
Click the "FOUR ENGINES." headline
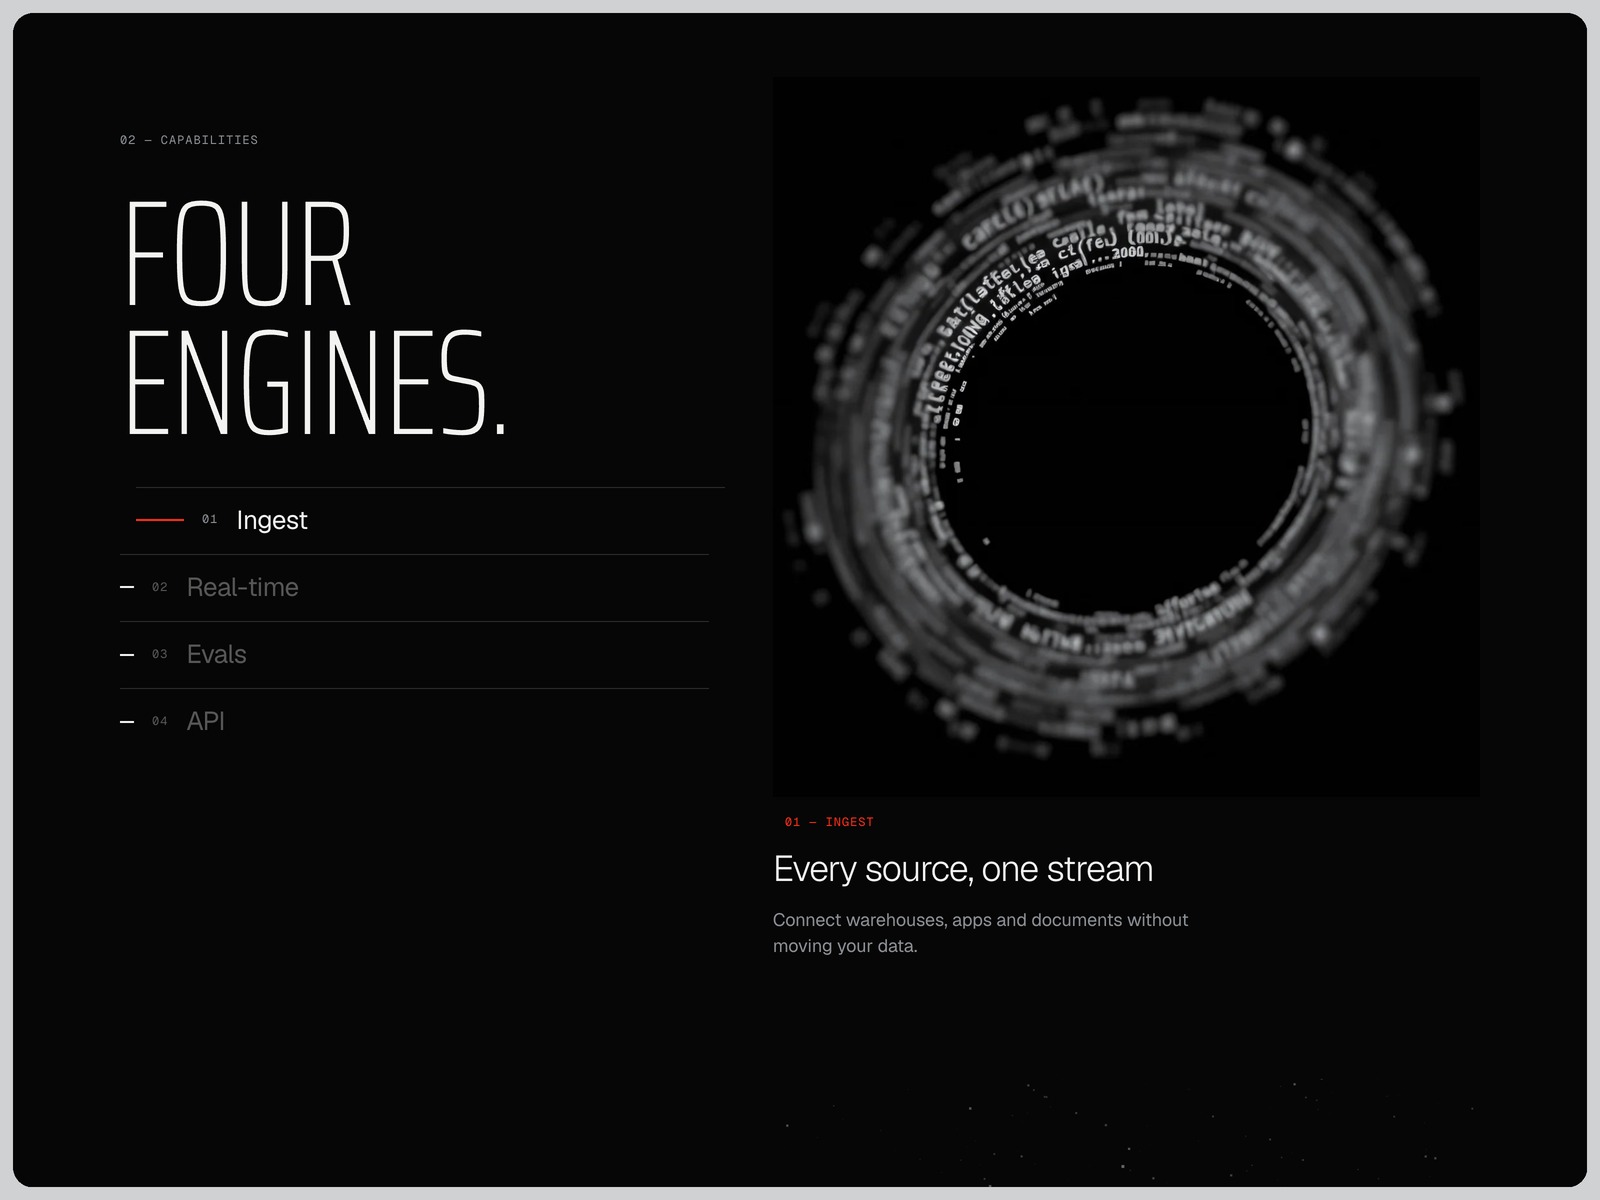[316, 318]
